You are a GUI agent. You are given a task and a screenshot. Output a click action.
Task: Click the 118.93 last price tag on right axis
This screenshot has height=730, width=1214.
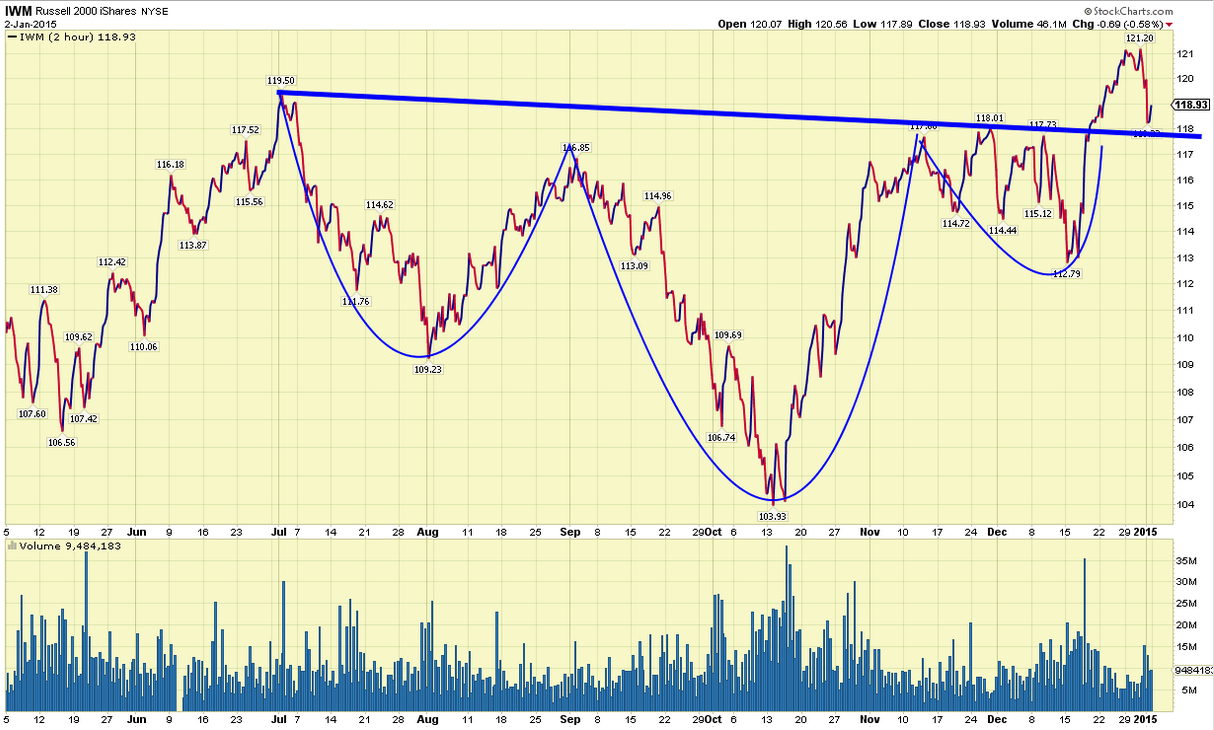tap(1193, 104)
